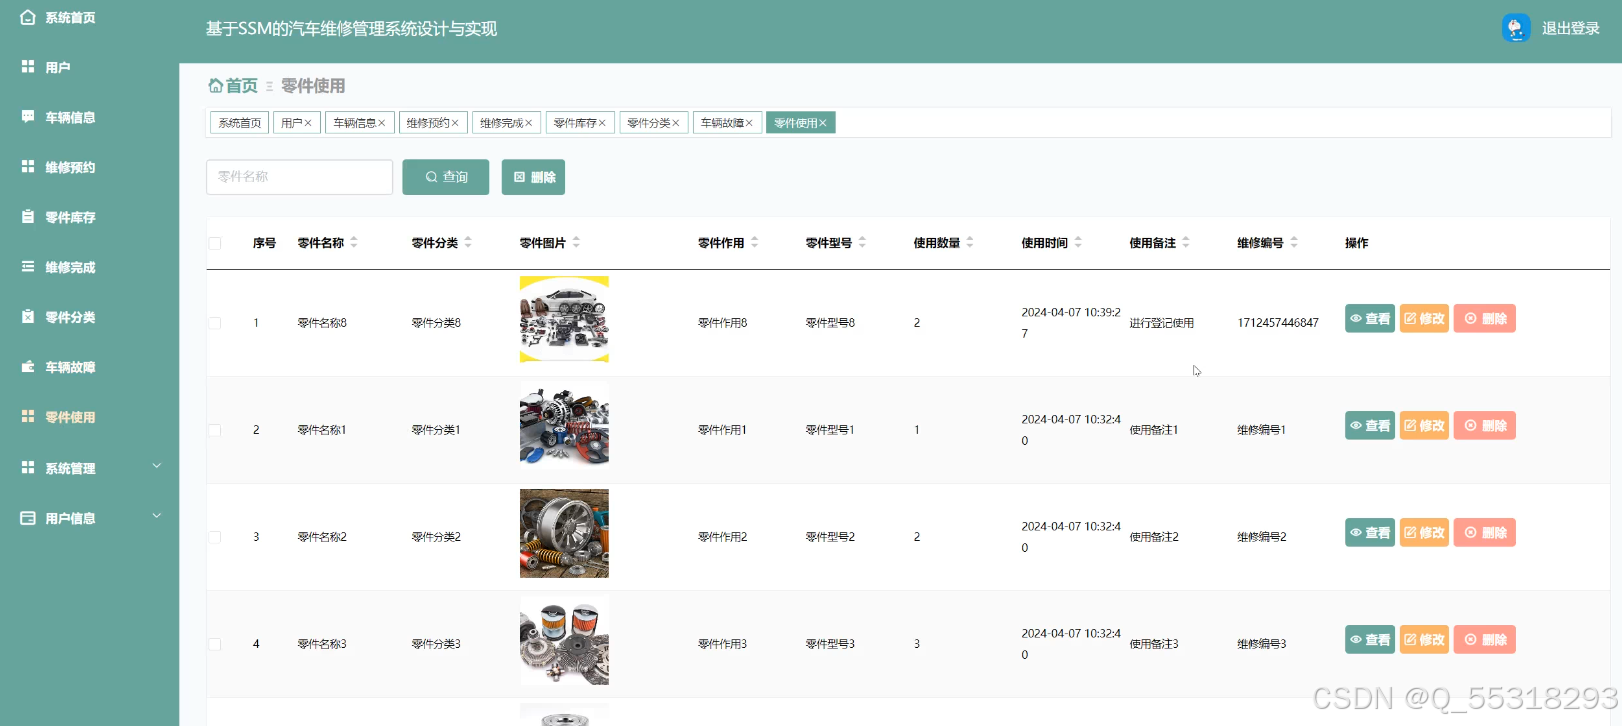Toggle the select-all checkbox in table header
Image resolution: width=1622 pixels, height=726 pixels.
215,243
